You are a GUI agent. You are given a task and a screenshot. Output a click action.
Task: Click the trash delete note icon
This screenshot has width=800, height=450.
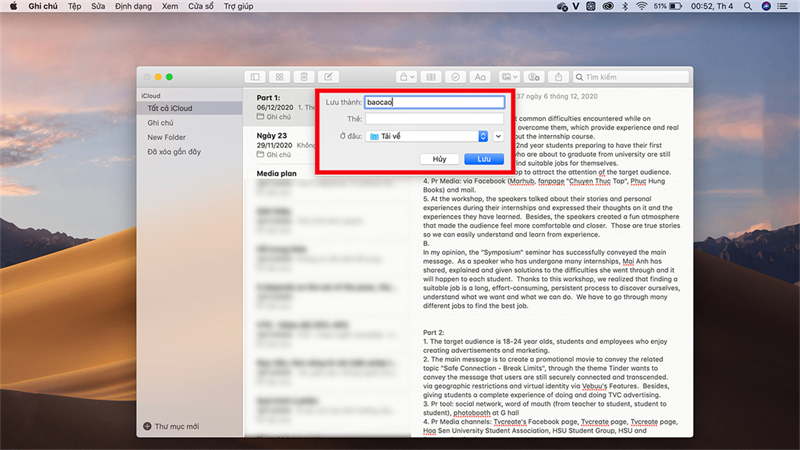[303, 76]
